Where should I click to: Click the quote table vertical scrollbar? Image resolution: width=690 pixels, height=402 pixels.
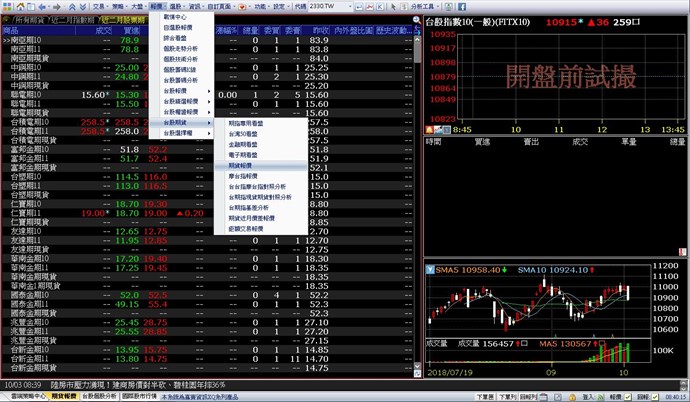click(x=415, y=200)
